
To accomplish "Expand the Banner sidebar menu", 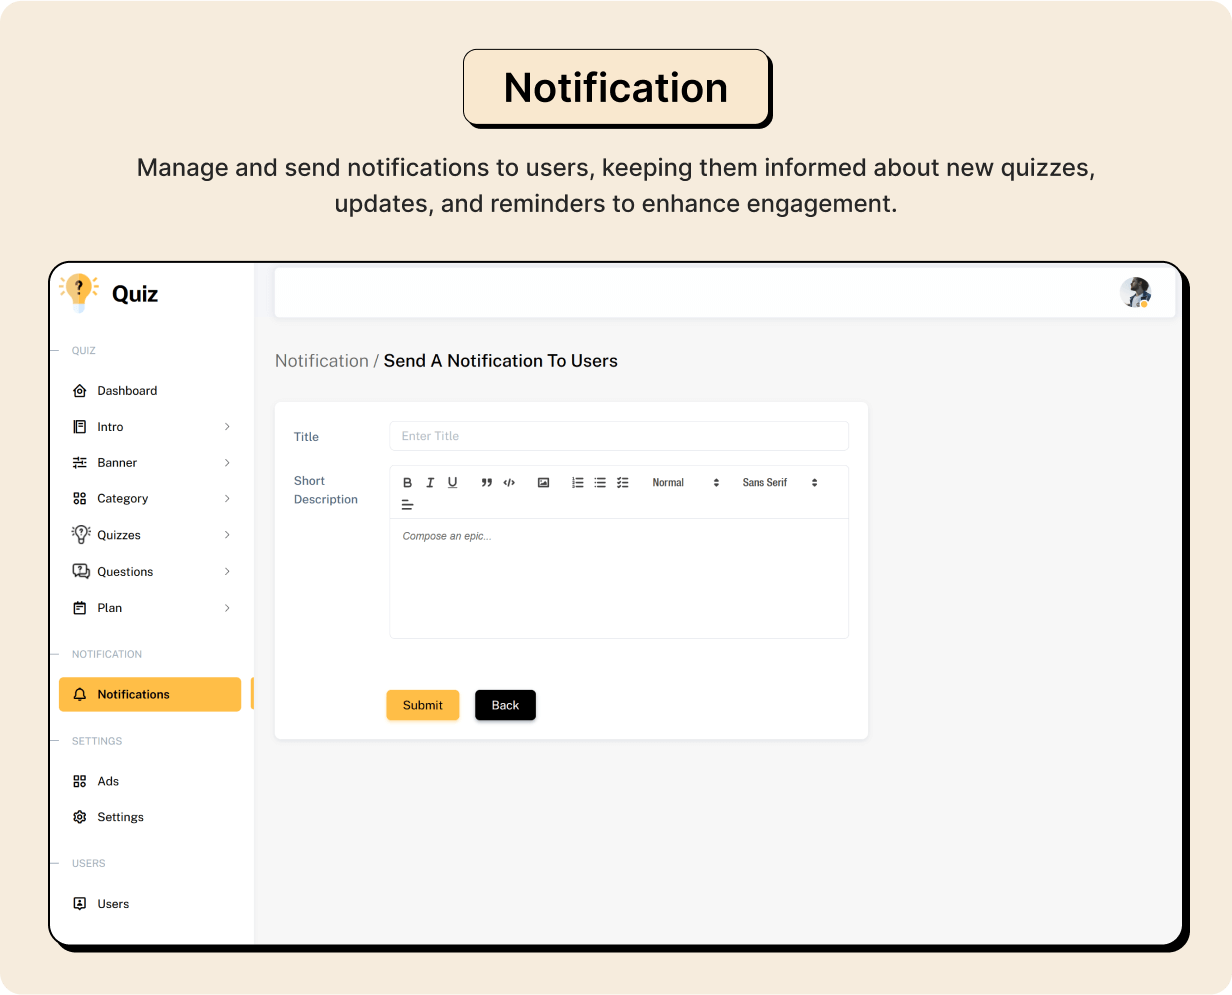I will pyautogui.click(x=150, y=463).
